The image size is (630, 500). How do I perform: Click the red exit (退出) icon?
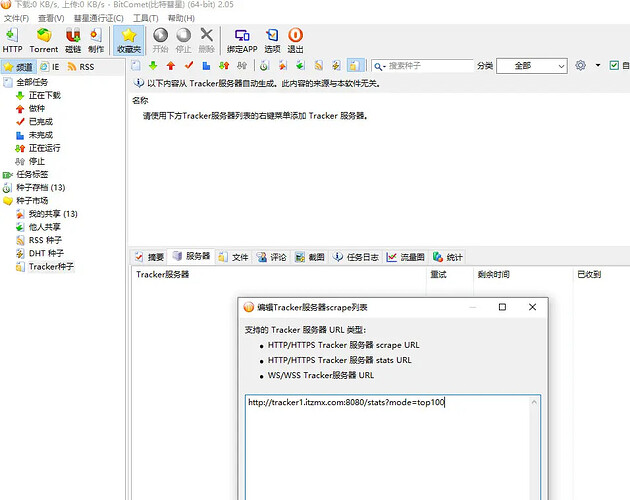point(295,40)
